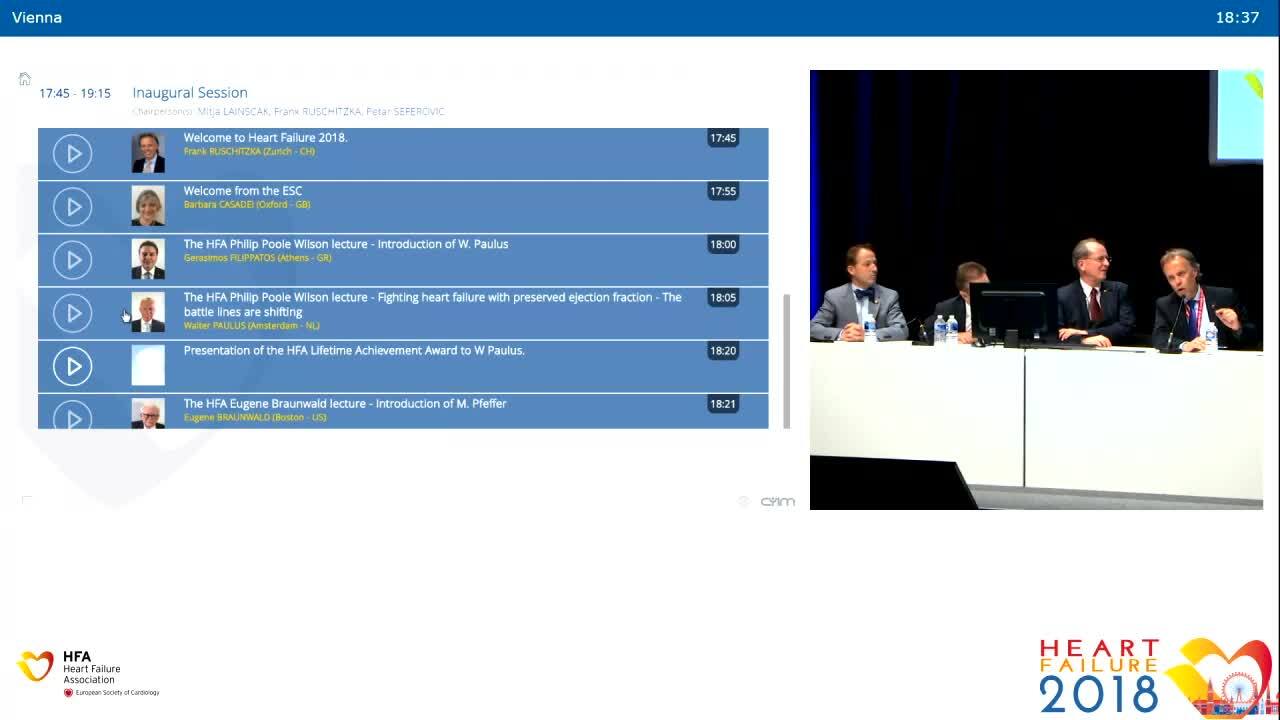Click Eugene Braunwald's speaker photo
Viewport: 1280px width, 720px height.
click(x=148, y=414)
